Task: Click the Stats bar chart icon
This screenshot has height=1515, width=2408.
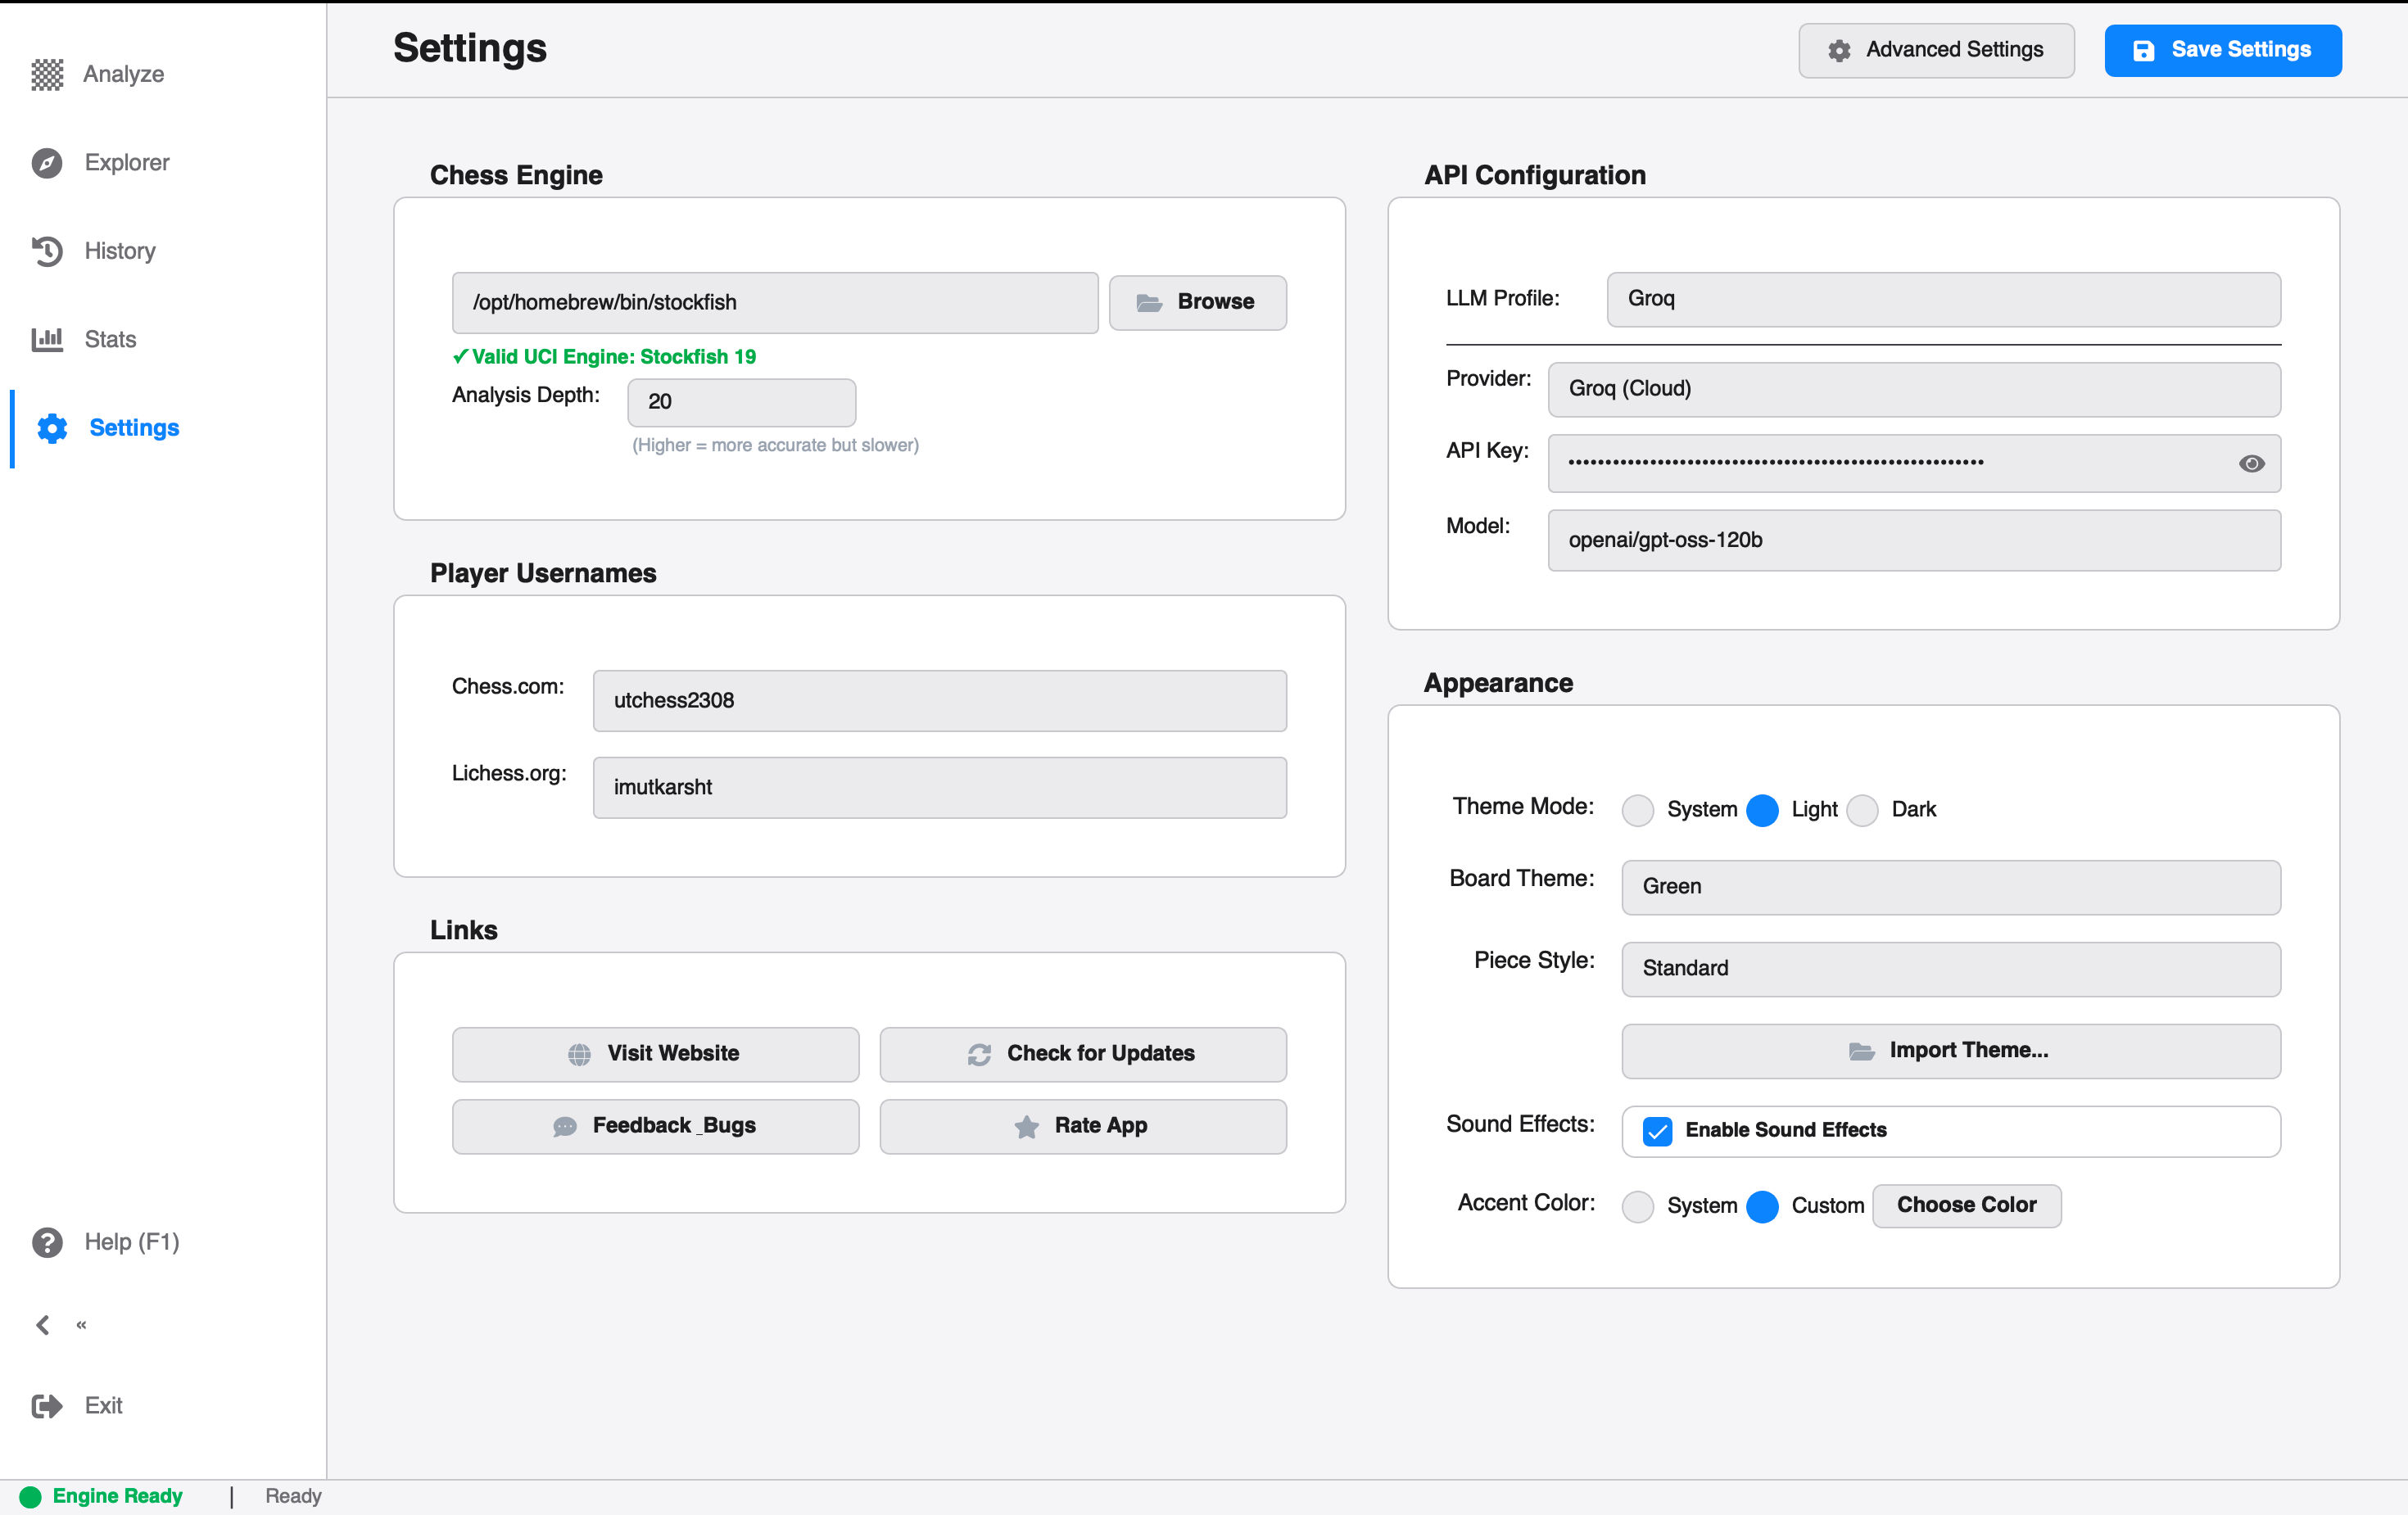Action: point(47,339)
